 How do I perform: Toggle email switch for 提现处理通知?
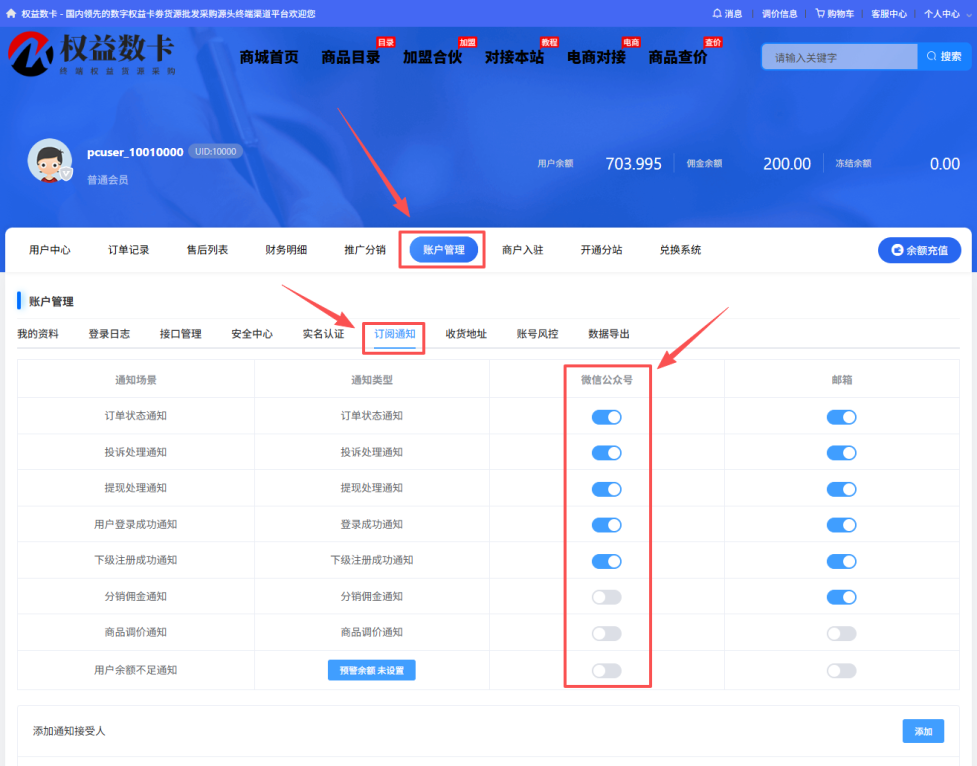click(841, 489)
